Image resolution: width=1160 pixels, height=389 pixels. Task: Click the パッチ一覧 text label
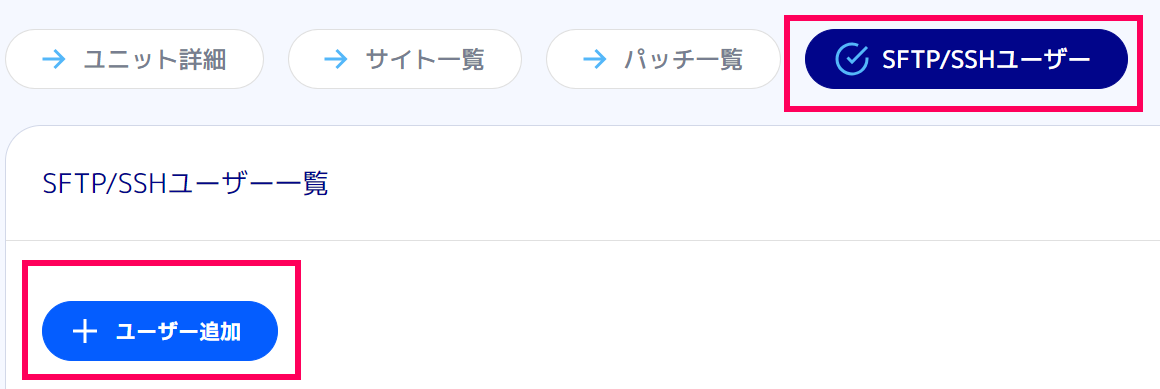coord(683,59)
